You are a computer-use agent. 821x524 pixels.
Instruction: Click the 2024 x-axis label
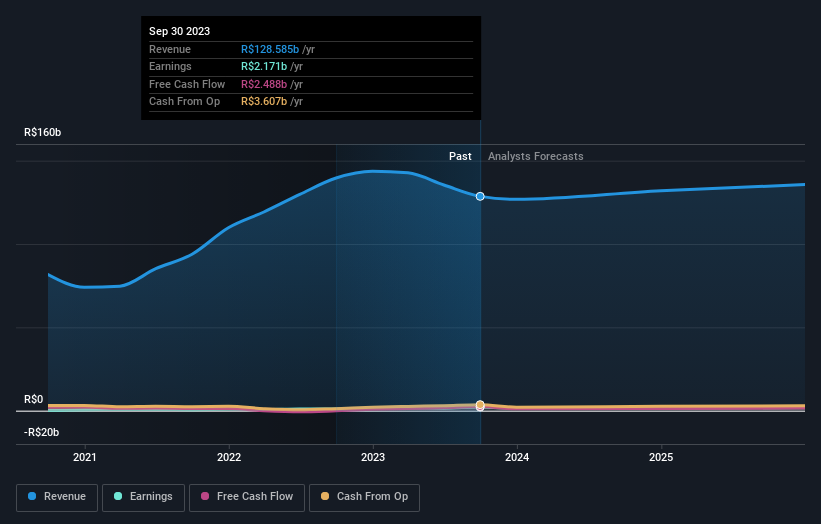pos(517,457)
